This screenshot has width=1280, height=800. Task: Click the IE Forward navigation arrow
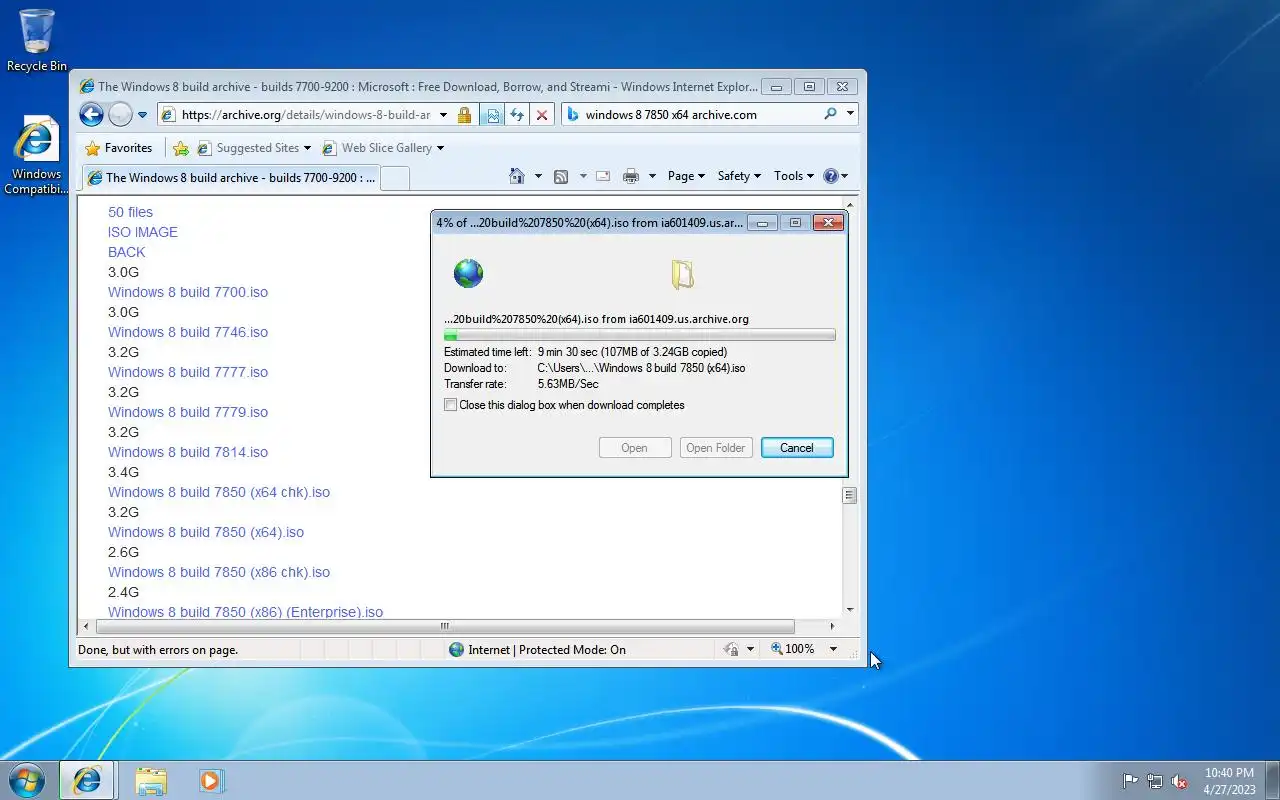[120, 114]
